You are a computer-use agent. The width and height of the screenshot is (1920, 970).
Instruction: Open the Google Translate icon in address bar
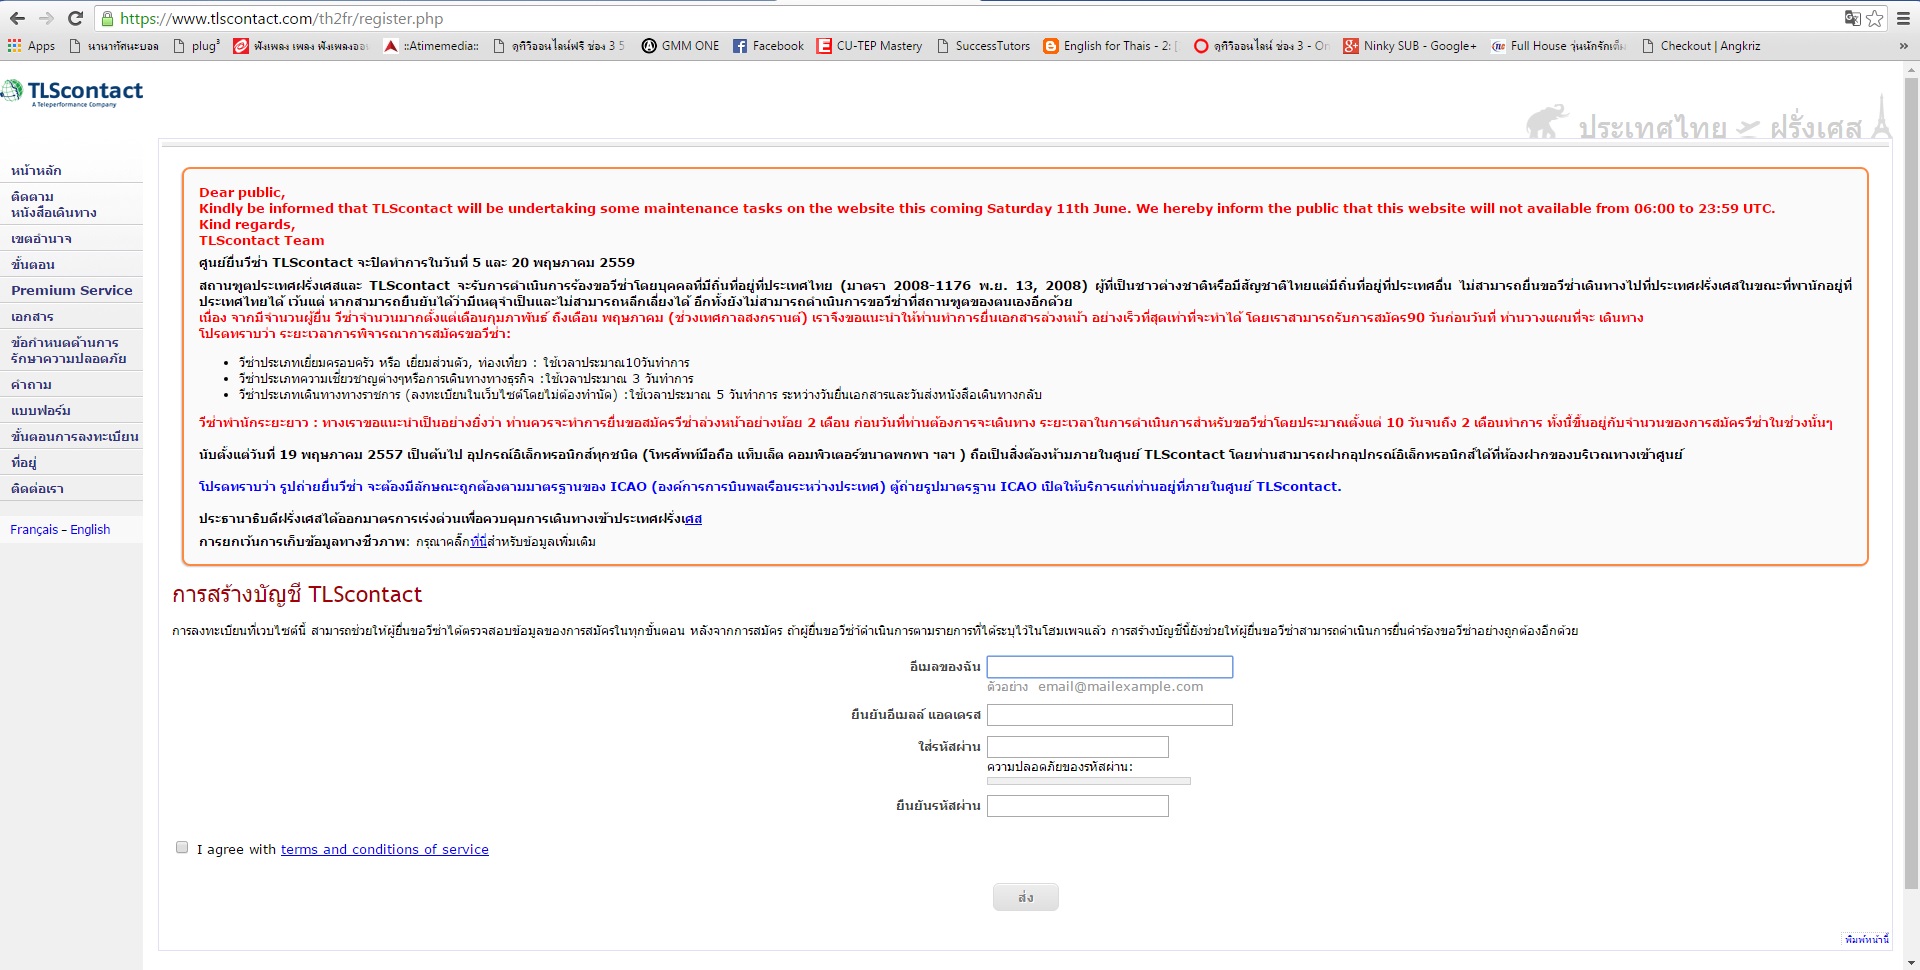point(1852,18)
